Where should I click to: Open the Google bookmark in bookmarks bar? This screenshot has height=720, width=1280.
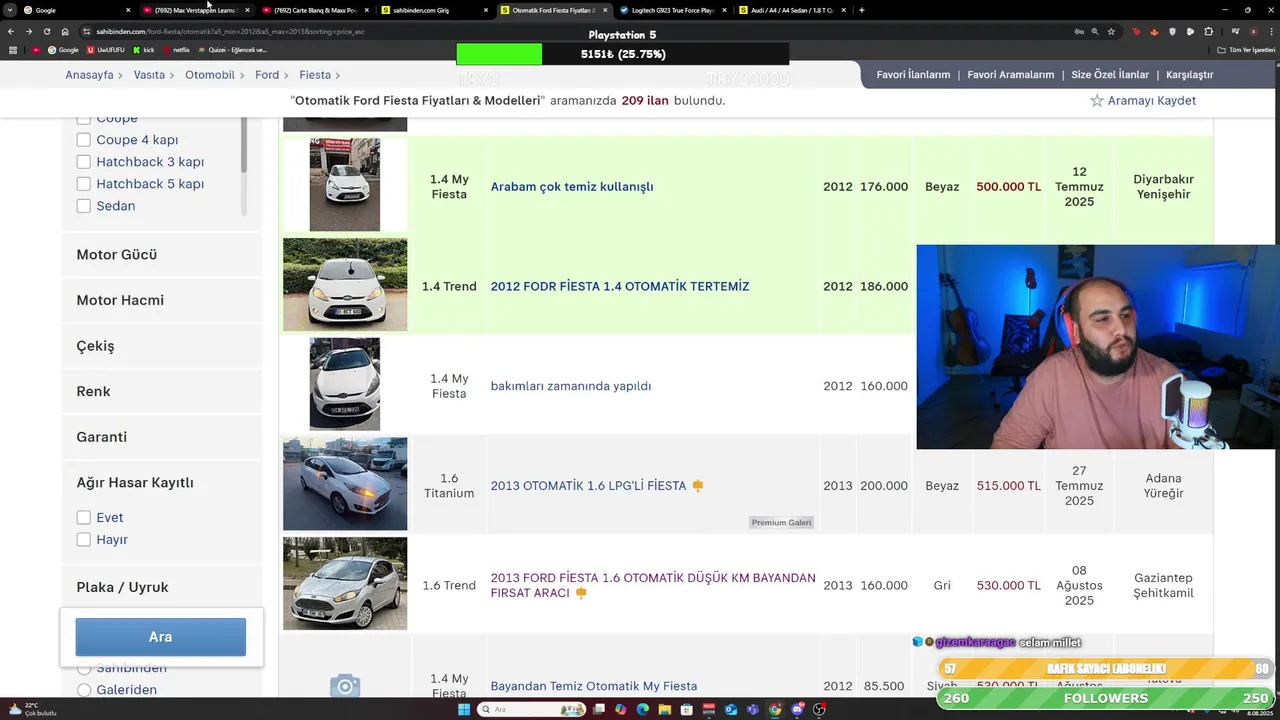point(62,50)
